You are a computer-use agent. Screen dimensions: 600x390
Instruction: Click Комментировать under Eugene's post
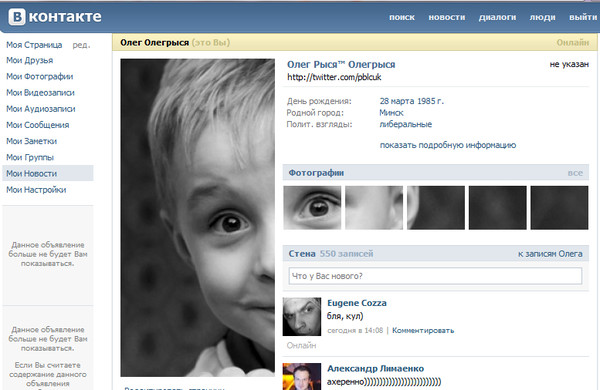(423, 330)
